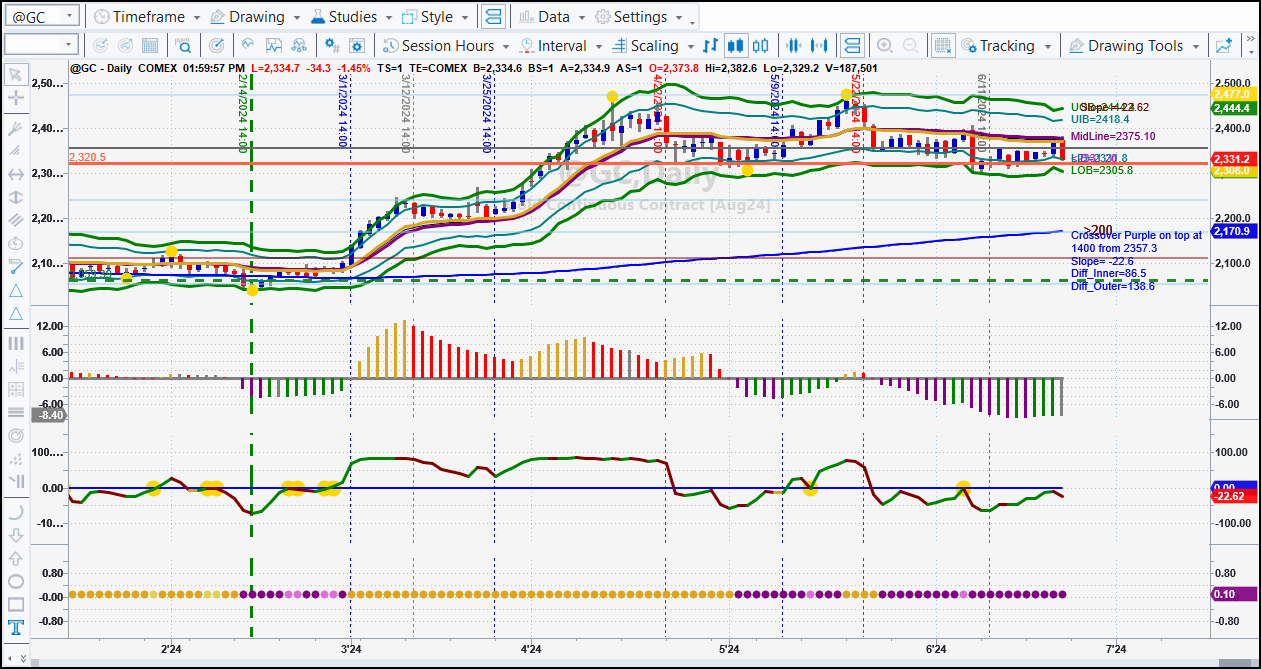
Task: Switch chart type to filled candlesticks
Action: 736,46
